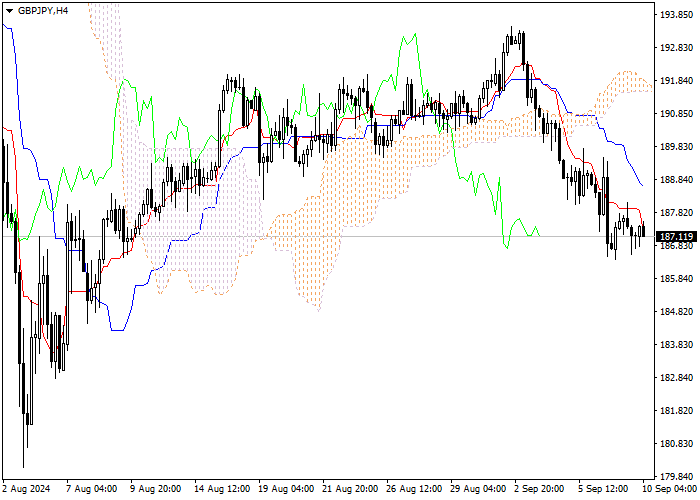Click the 189.830 price axis label
The width and height of the screenshot is (700, 500).
pyautogui.click(x=676, y=147)
